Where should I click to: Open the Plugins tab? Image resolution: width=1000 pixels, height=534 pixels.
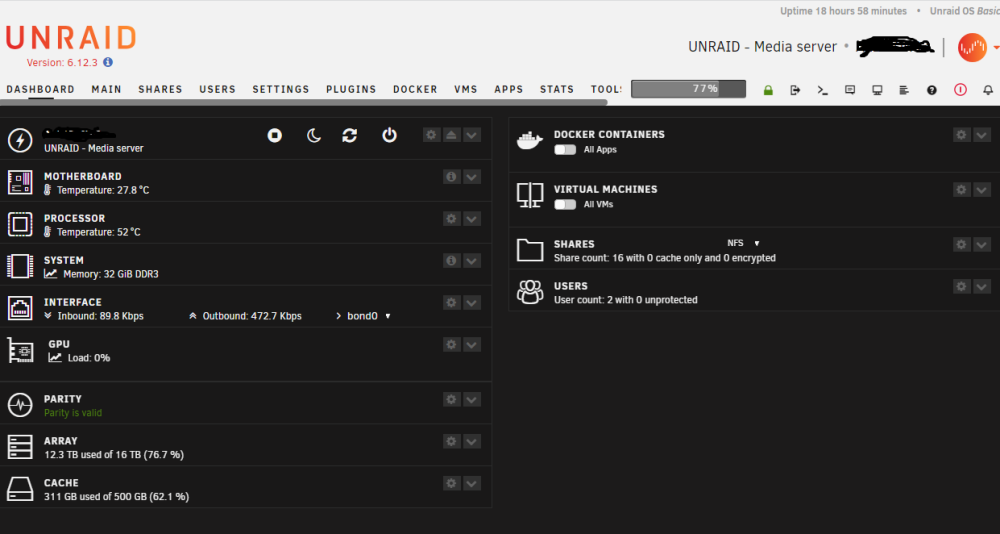[351, 89]
